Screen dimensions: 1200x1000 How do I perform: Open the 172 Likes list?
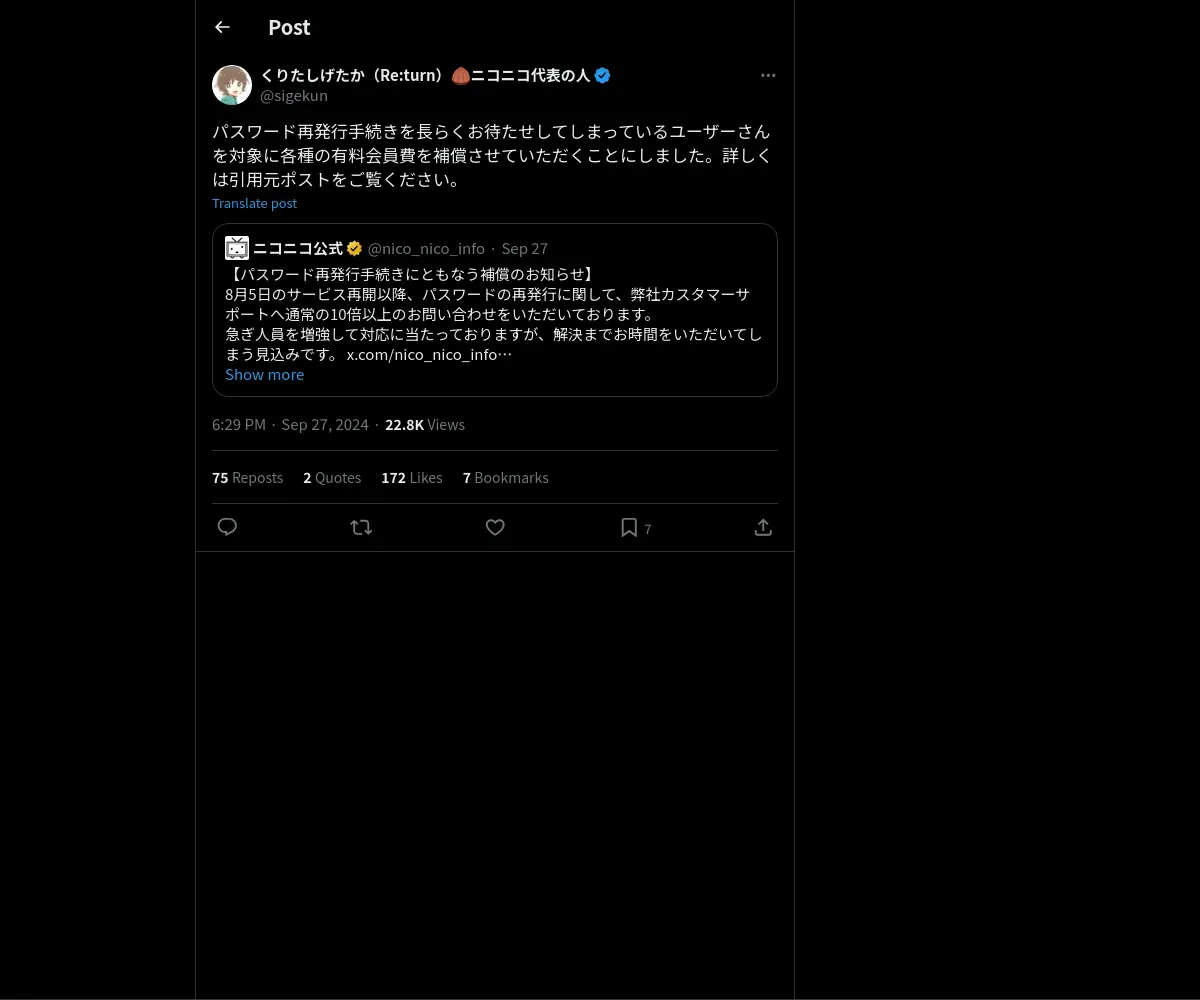(x=411, y=478)
